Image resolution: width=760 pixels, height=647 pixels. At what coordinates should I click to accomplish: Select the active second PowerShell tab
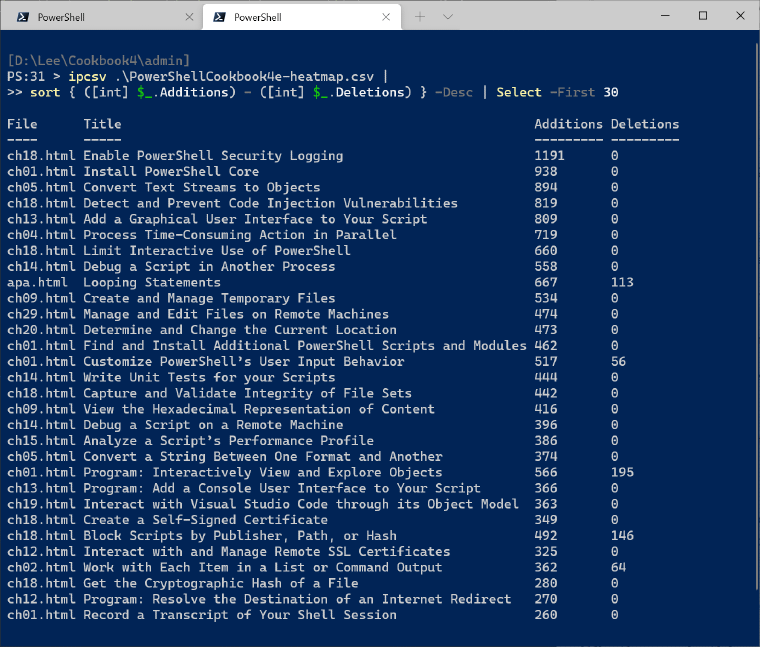click(301, 17)
